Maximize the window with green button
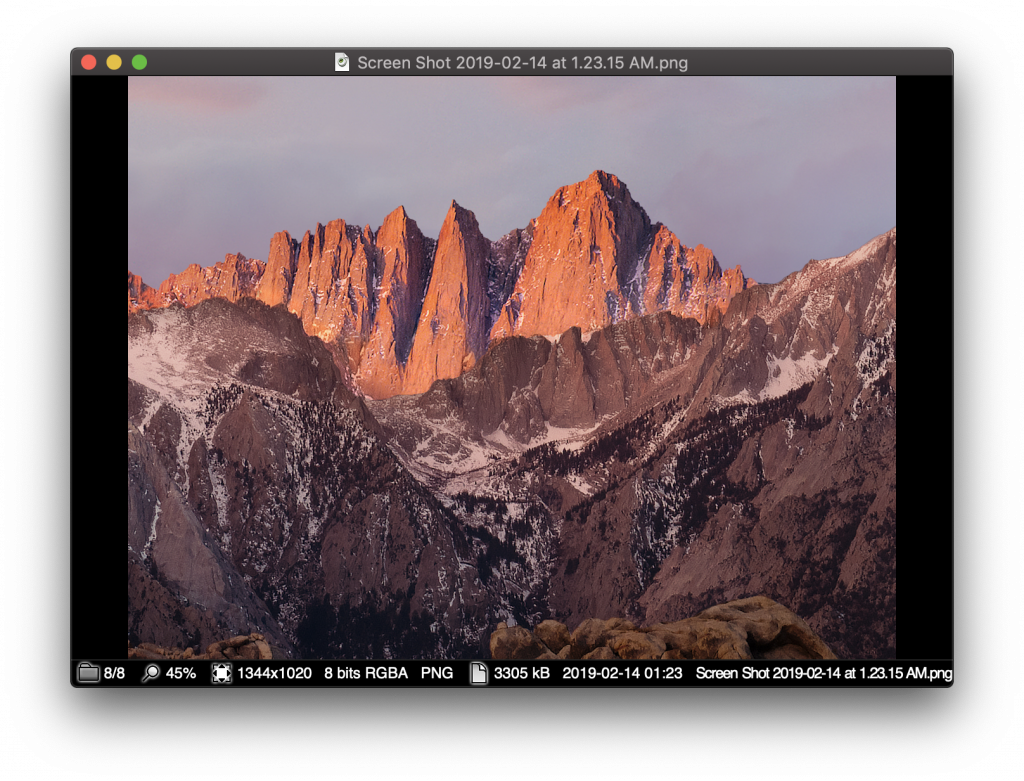The image size is (1024, 781). (x=140, y=62)
